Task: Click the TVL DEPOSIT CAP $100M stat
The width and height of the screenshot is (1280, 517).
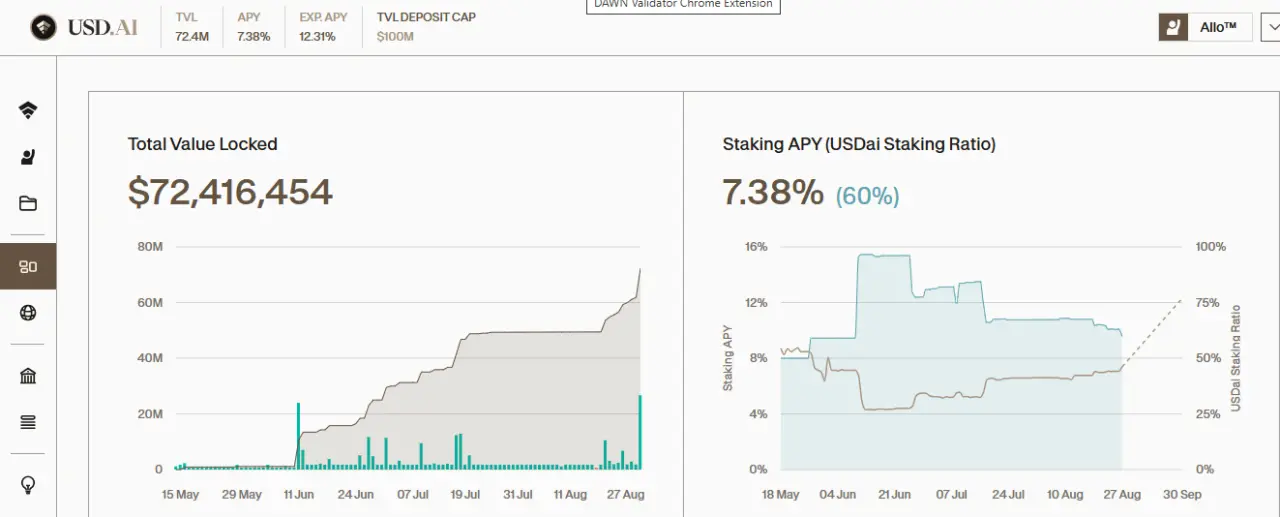Action: [x=426, y=27]
